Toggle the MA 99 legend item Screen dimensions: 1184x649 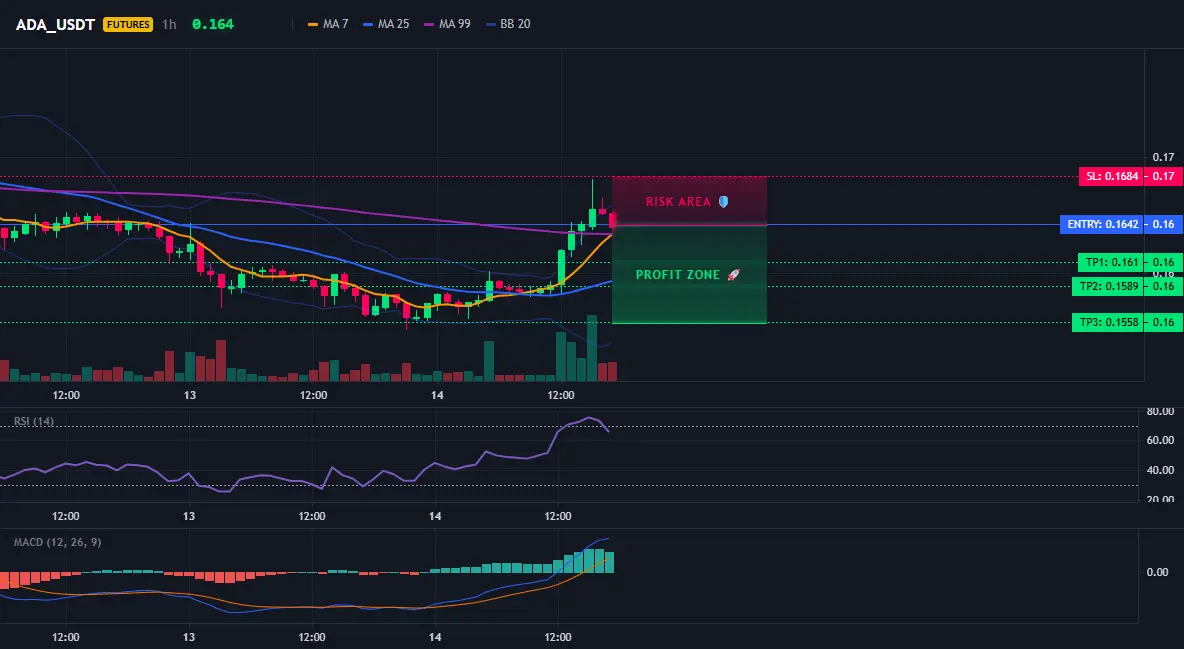[x=447, y=24]
